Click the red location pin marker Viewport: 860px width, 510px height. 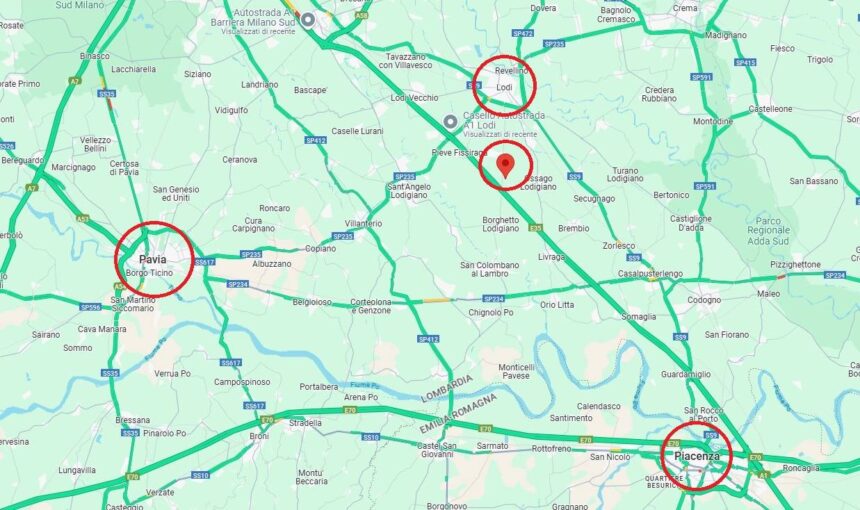(x=505, y=166)
